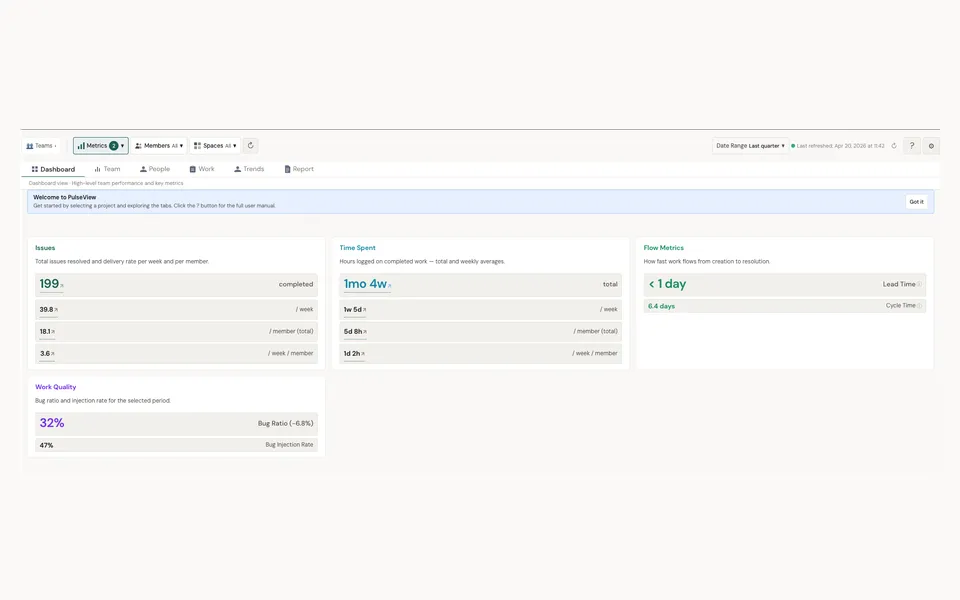Click the 'Bug Ratio (-6.8%)' label
The width and height of the screenshot is (960, 600).
(x=285, y=423)
